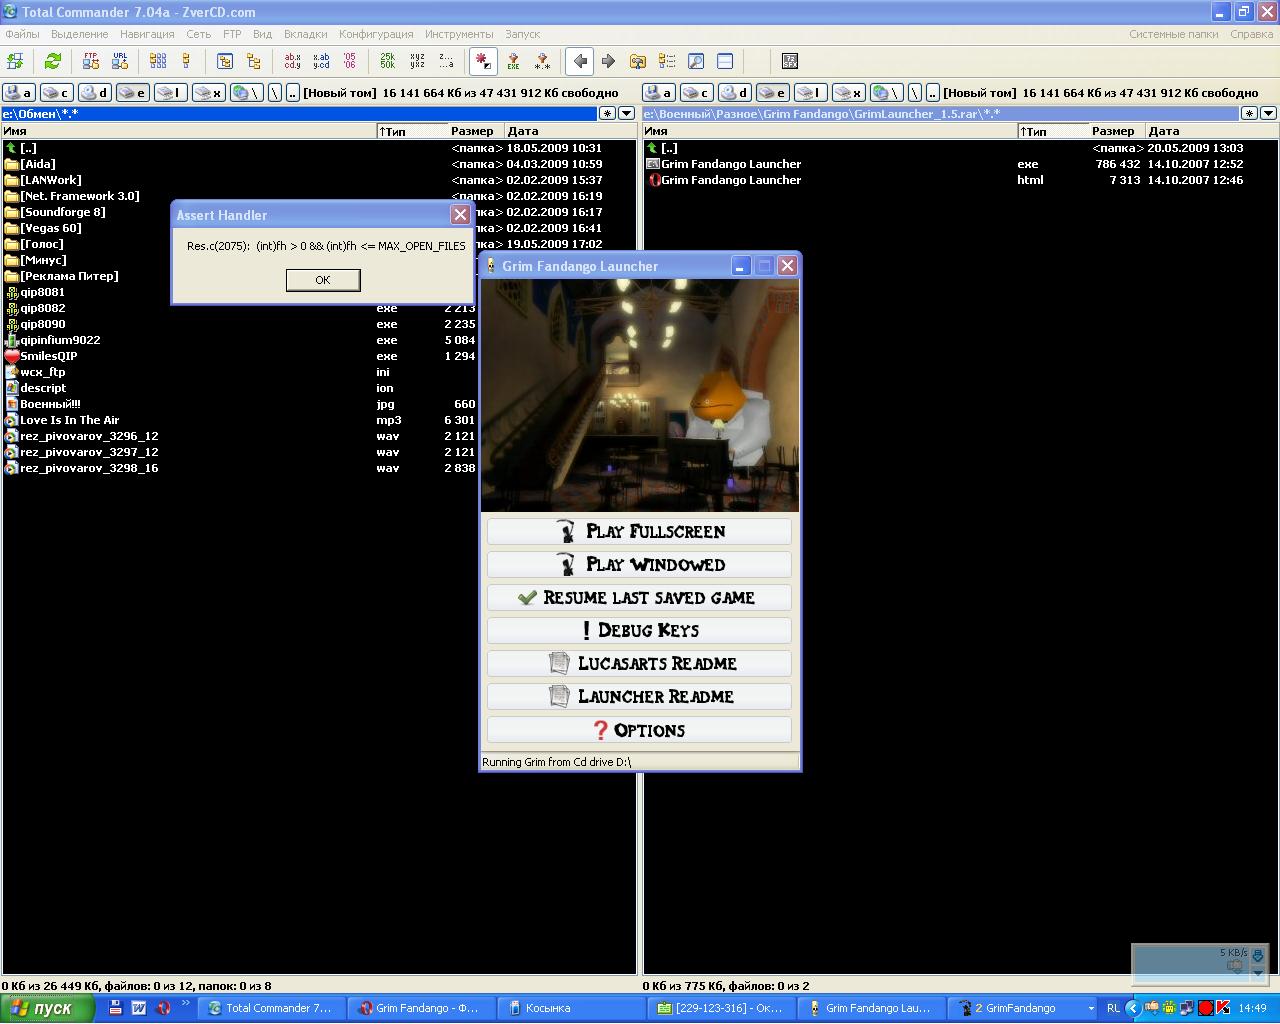Screen dimensions: 1280x1024
Task: Open the Конфигурация menu
Action: [x=375, y=34]
